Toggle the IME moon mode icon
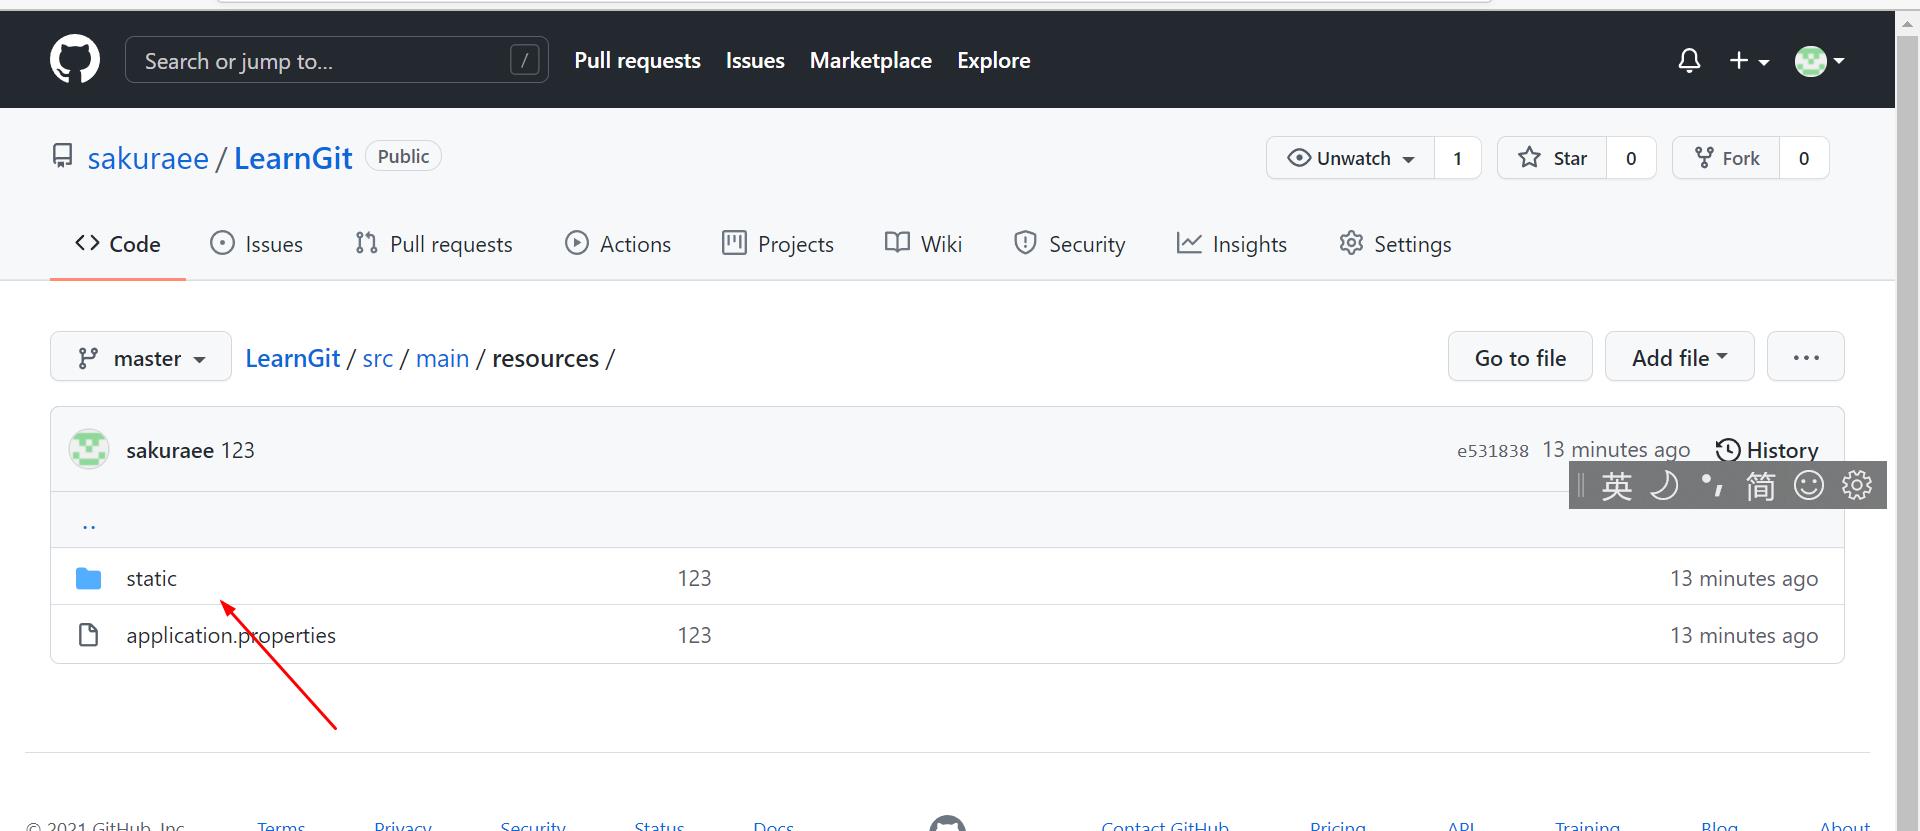Image resolution: width=1920 pixels, height=831 pixels. 1664,486
